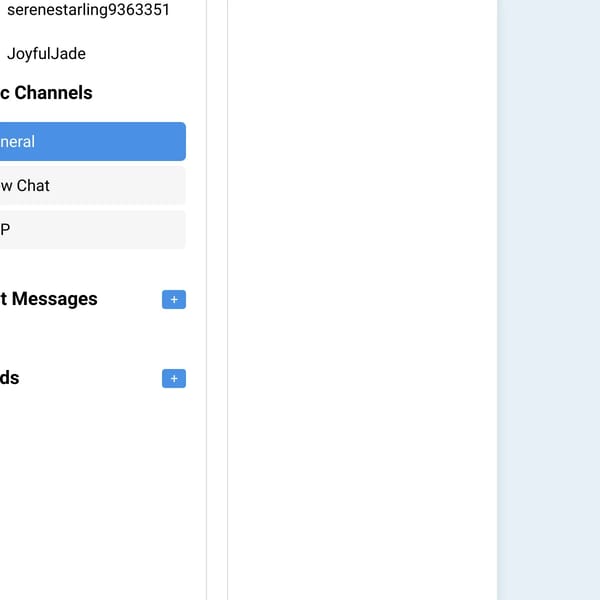The width and height of the screenshot is (600, 600).
Task: Click the plus button beside 'ds' heading
Action: (x=174, y=378)
